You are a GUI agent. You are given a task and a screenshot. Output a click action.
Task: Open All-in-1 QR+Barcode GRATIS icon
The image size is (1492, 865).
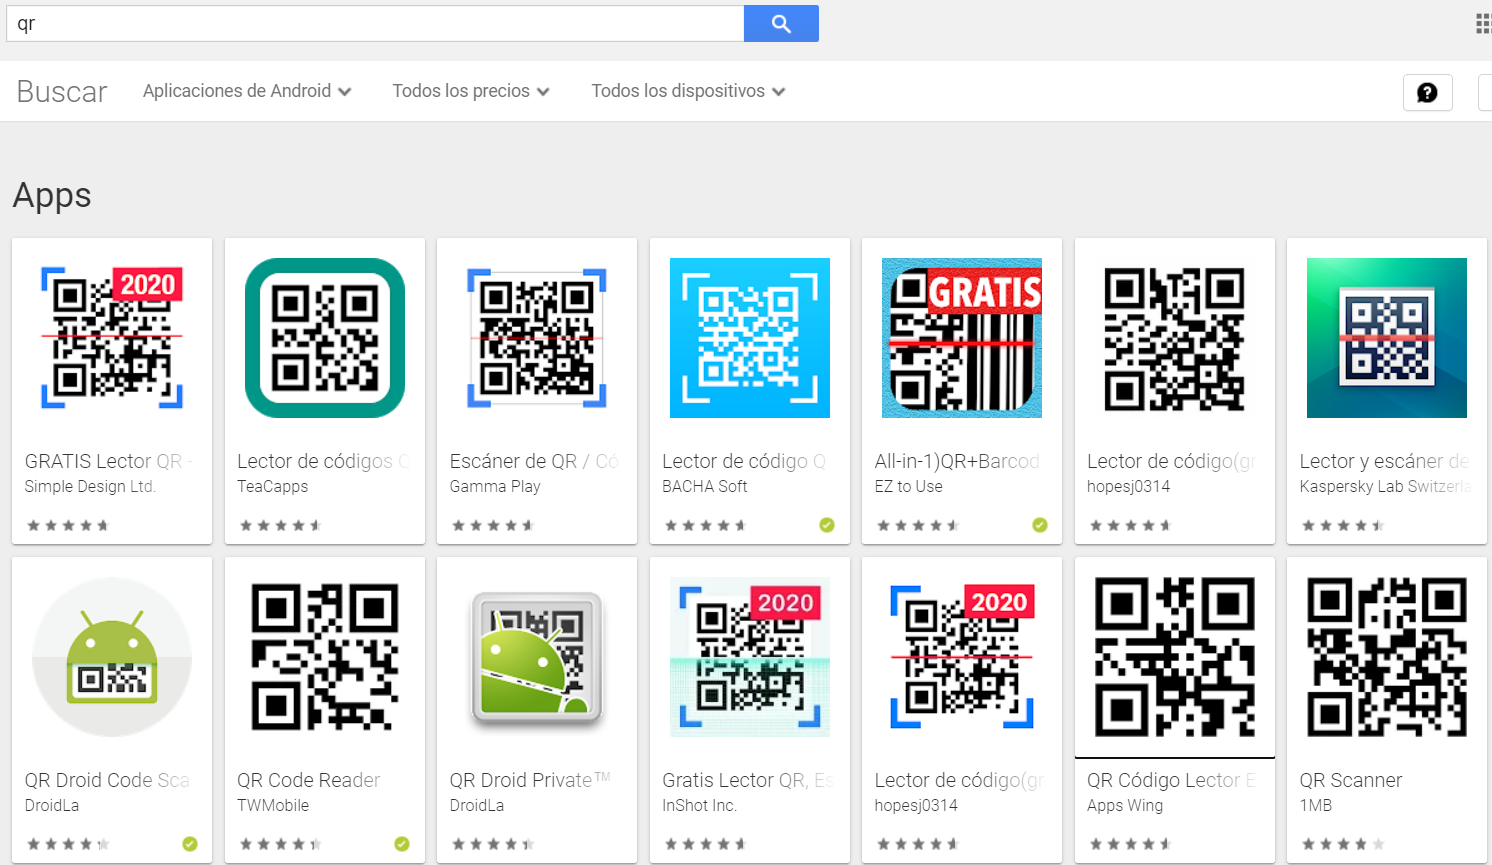962,338
